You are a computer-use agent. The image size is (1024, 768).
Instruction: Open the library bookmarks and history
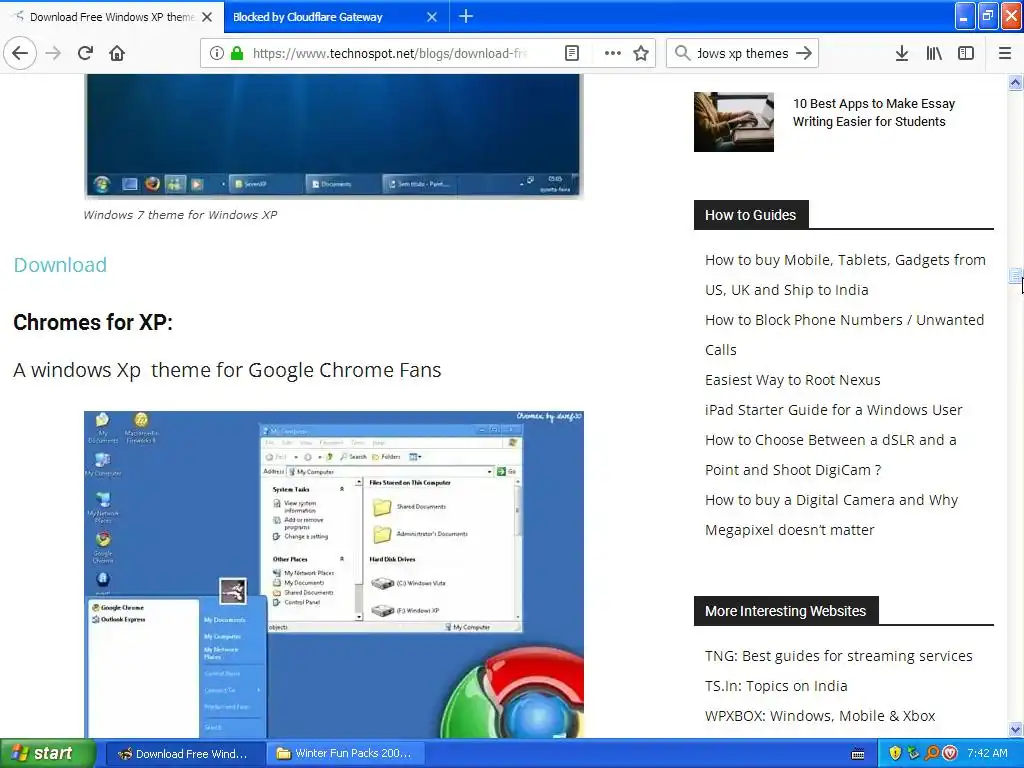(x=934, y=53)
